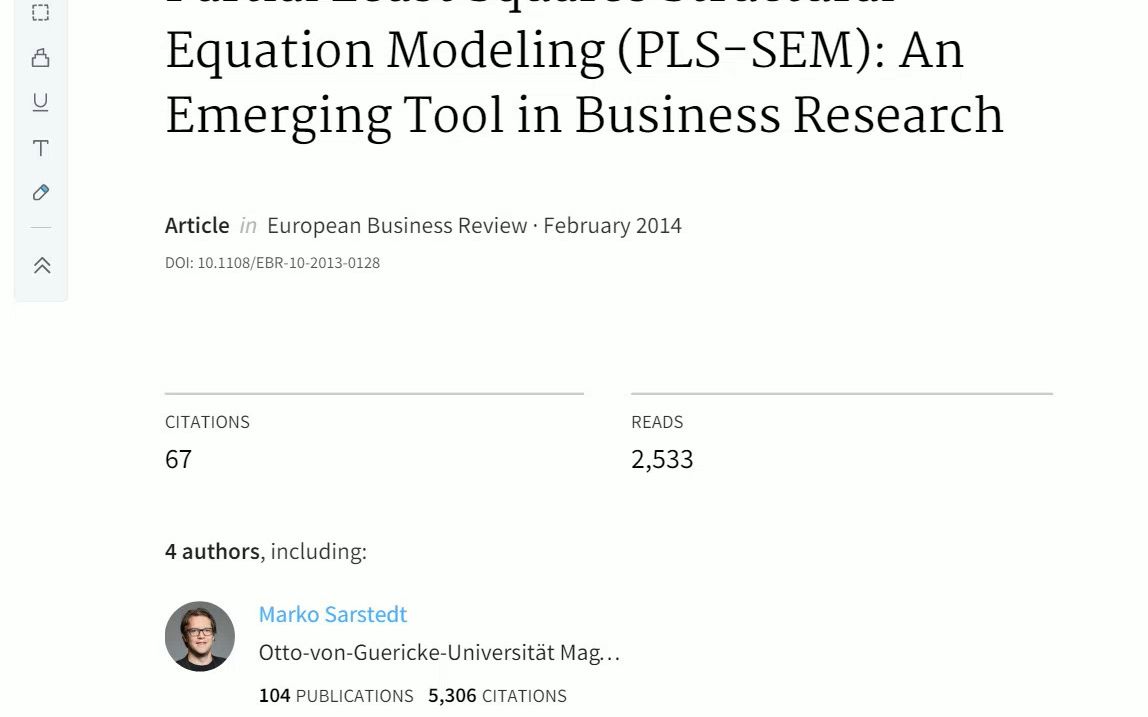This screenshot has width=1148, height=717.
Task: Click the February 2014 publication date
Action: pyautogui.click(x=612, y=226)
